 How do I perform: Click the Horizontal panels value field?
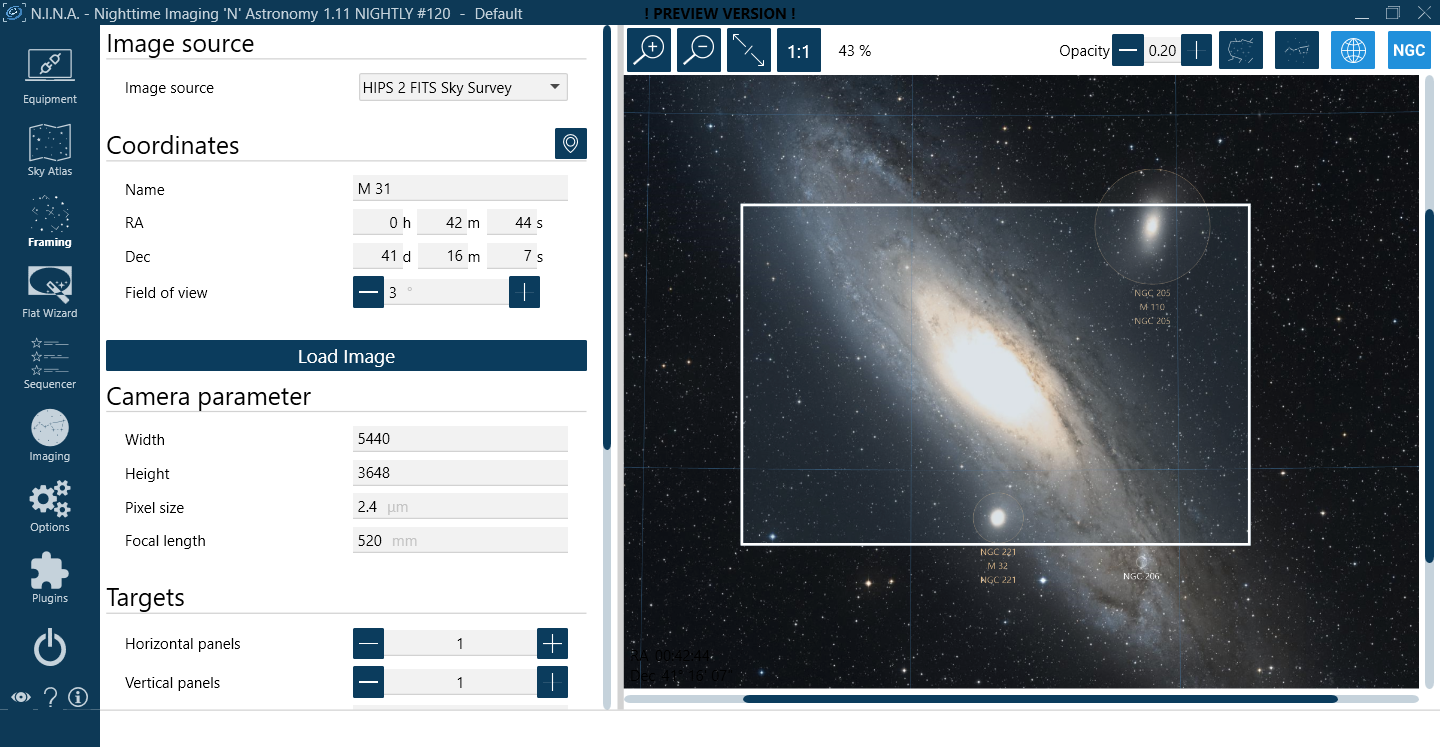(460, 643)
